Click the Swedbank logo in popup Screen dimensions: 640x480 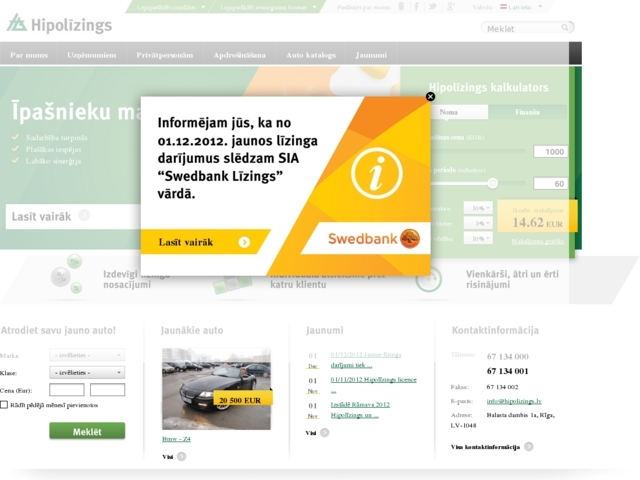(374, 238)
